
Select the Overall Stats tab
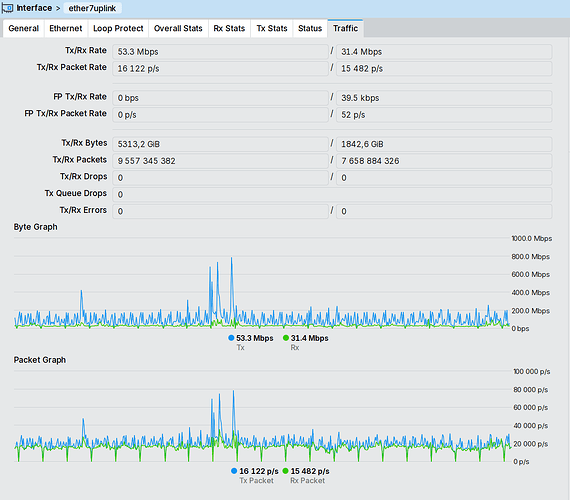pos(178,28)
